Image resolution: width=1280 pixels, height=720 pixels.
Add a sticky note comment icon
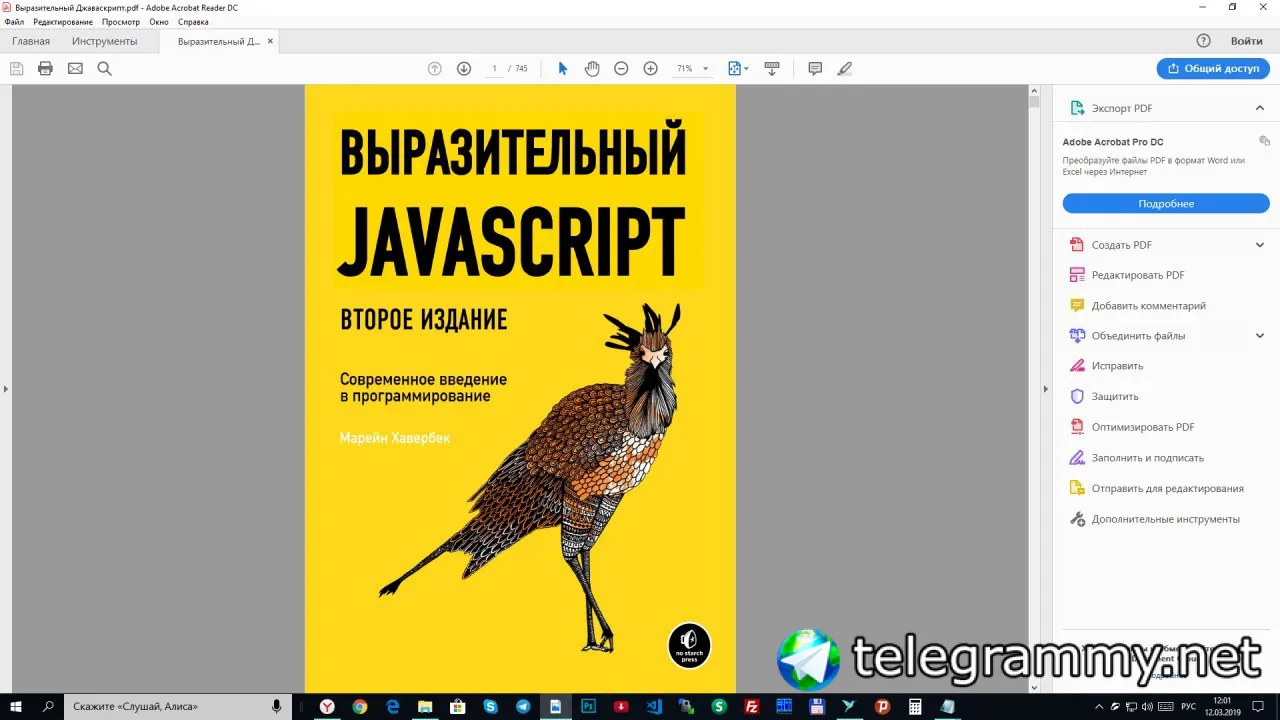tap(815, 68)
